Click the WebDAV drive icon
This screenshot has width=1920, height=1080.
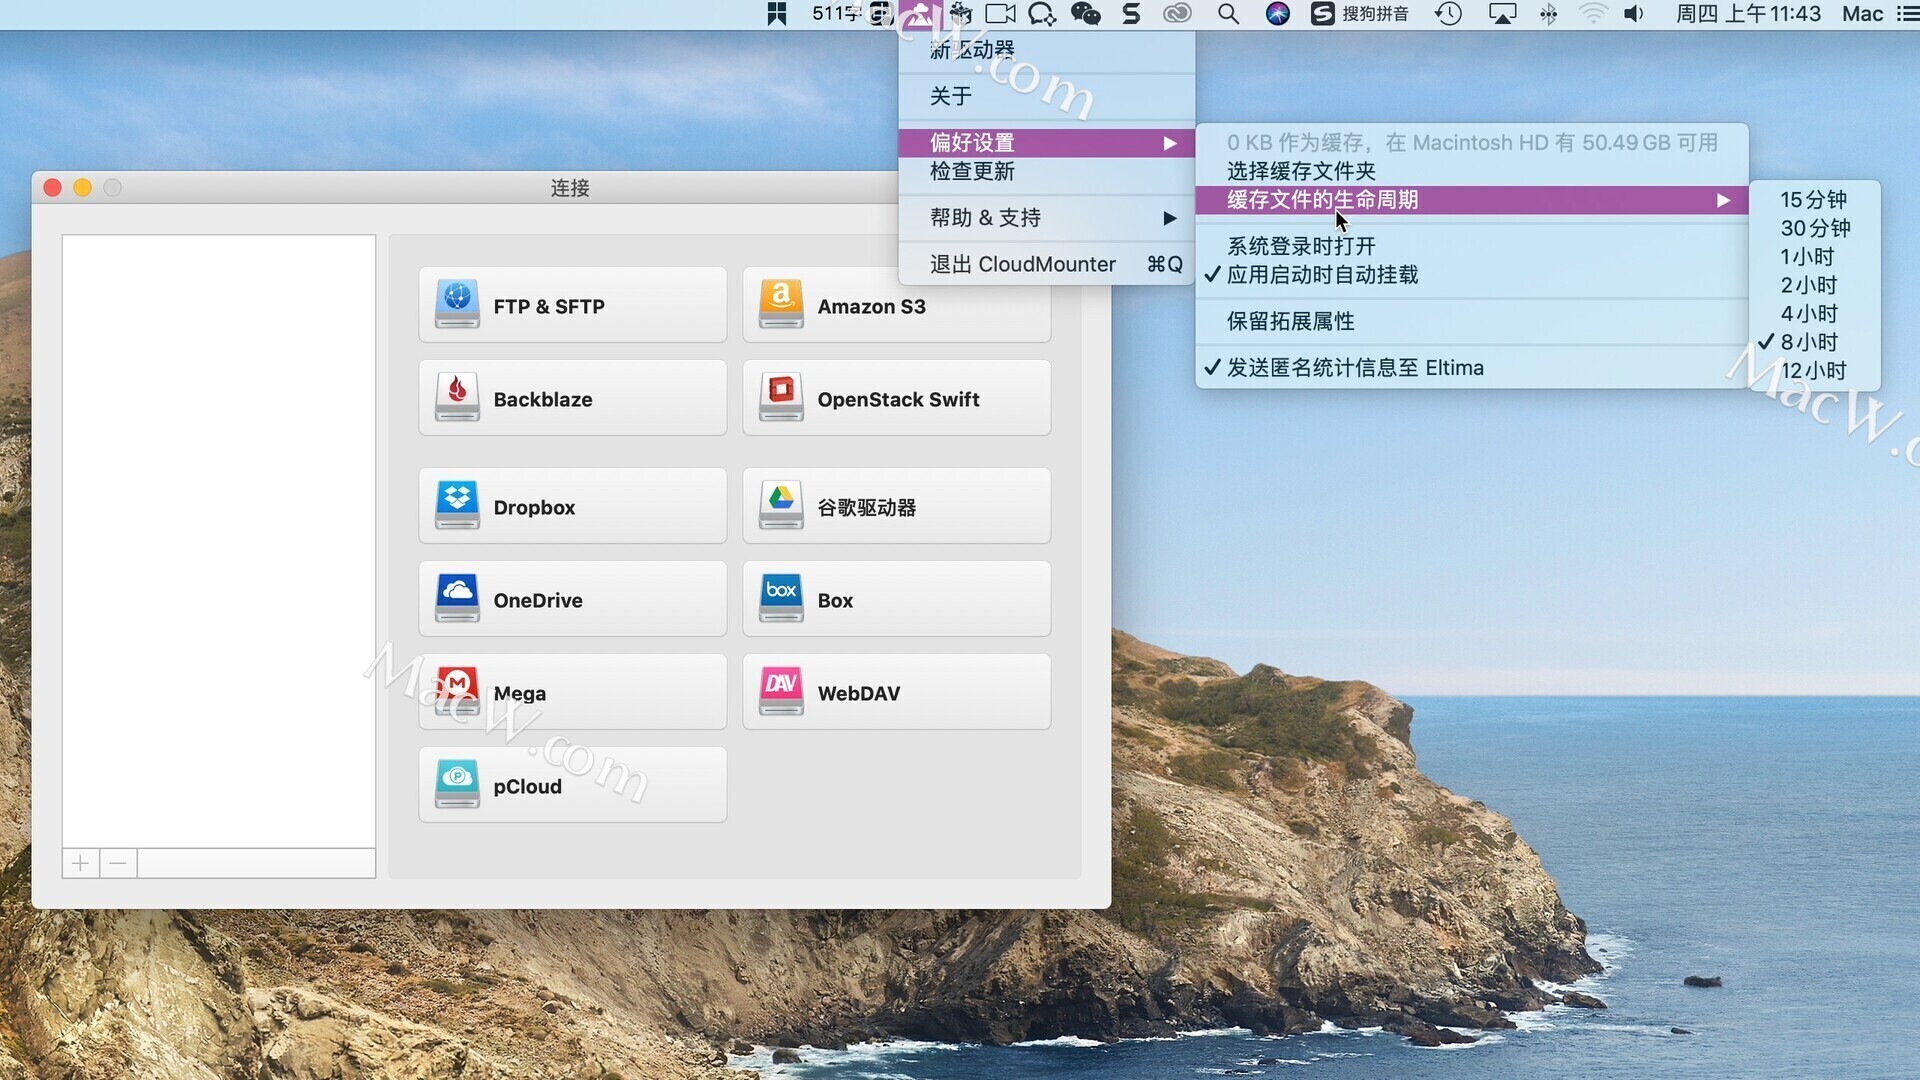pyautogui.click(x=781, y=691)
